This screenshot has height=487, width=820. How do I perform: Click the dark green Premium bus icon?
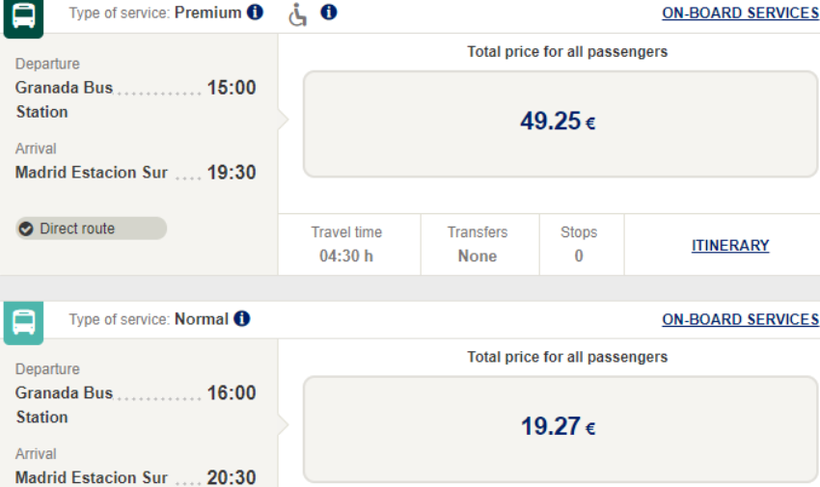tap(22, 16)
